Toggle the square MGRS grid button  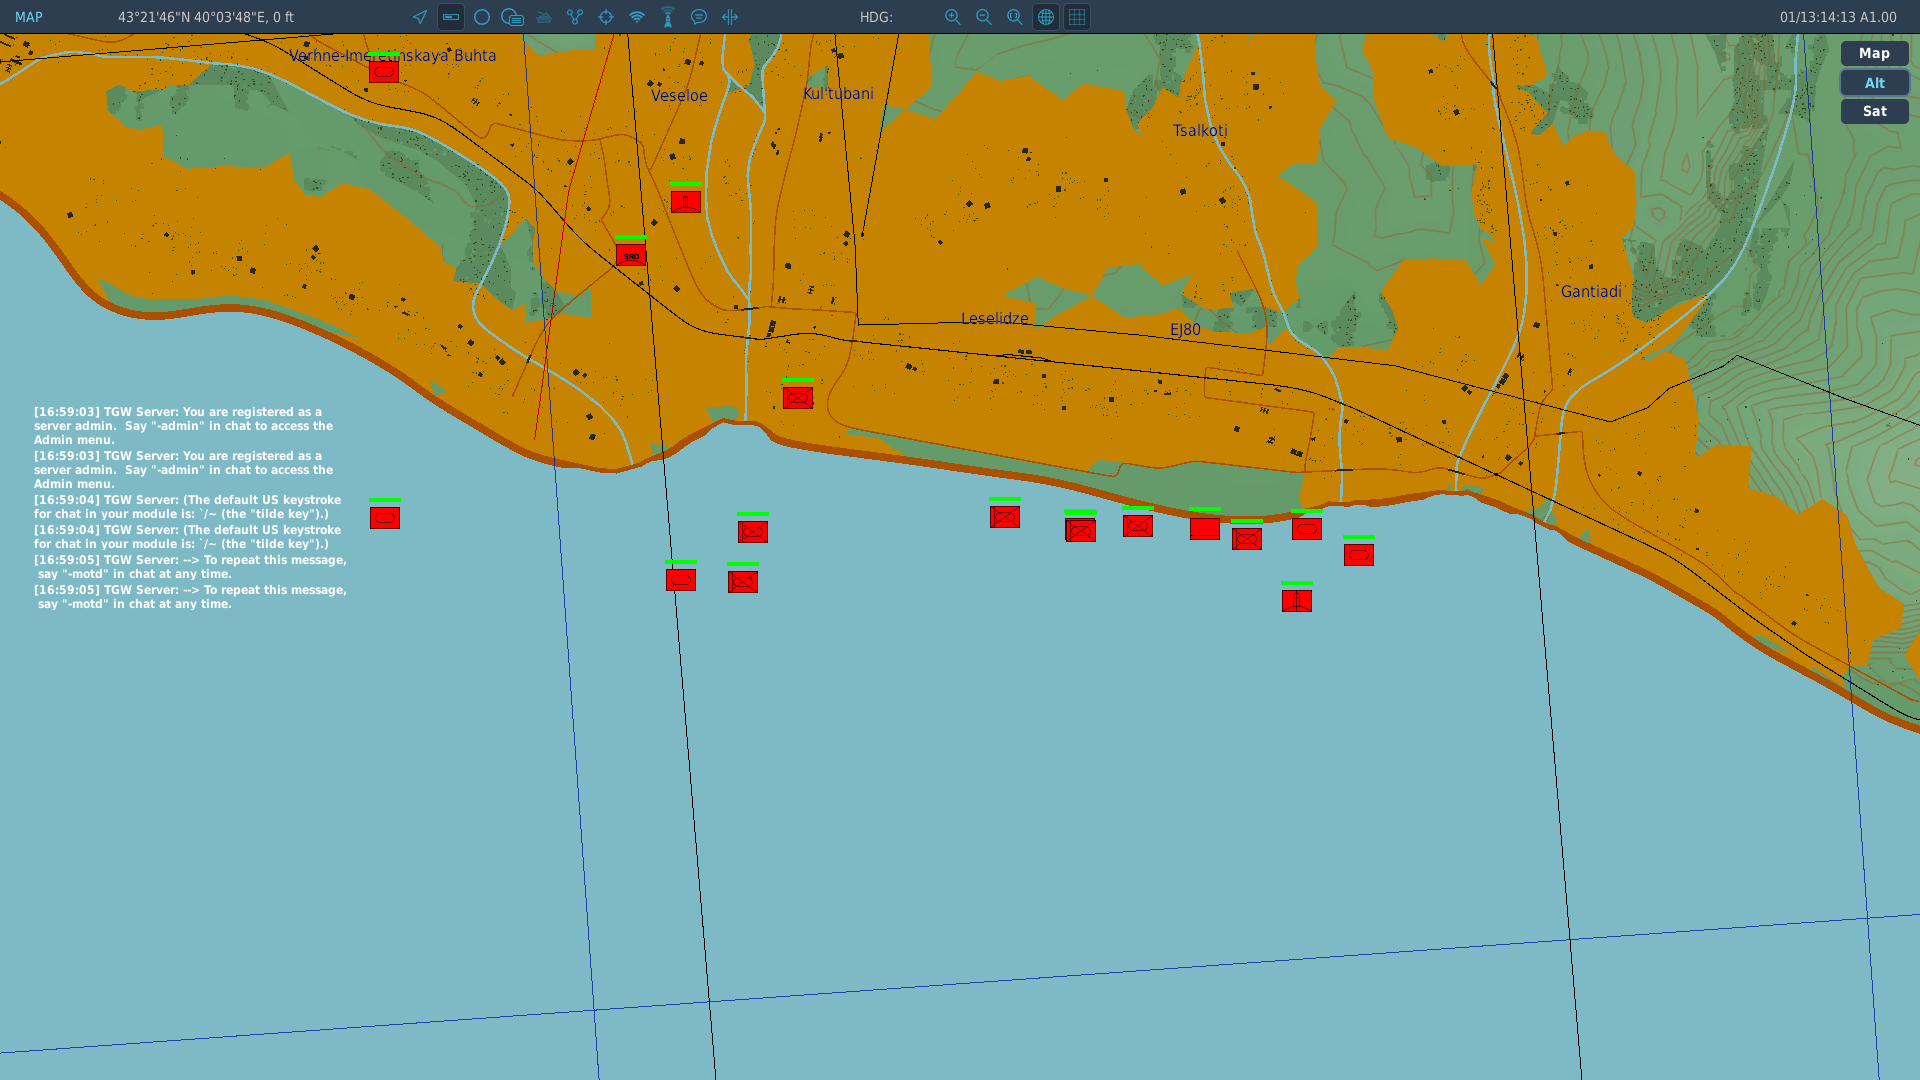[x=1077, y=17]
